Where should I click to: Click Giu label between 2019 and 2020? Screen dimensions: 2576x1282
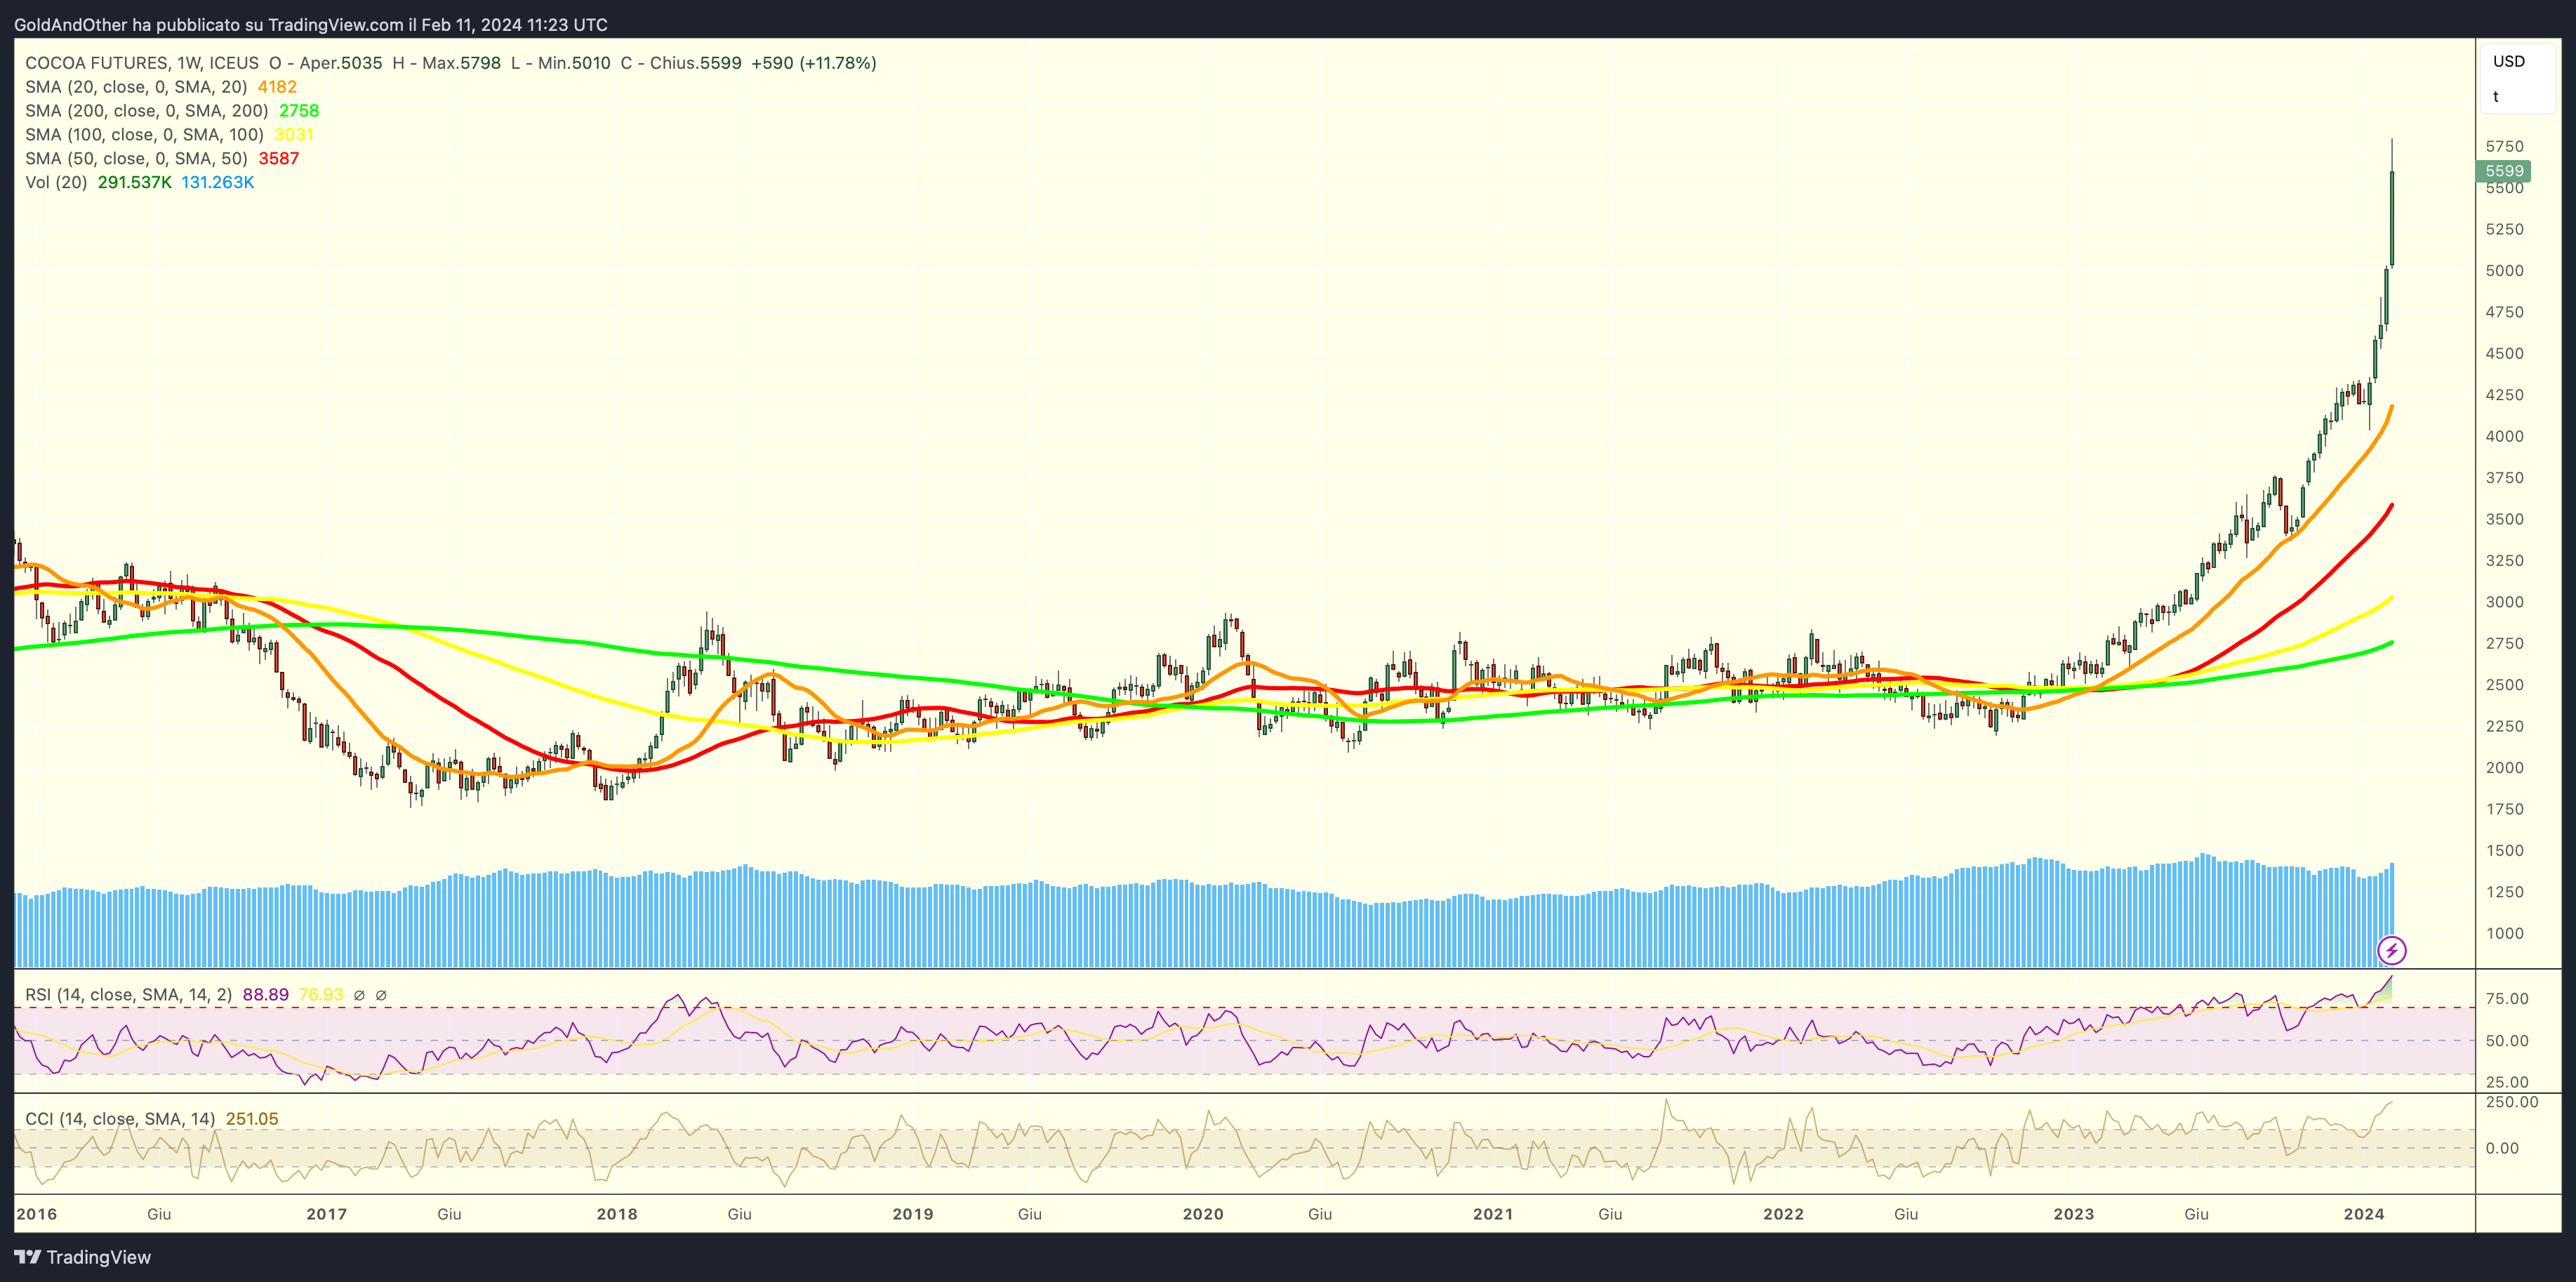point(1030,1214)
